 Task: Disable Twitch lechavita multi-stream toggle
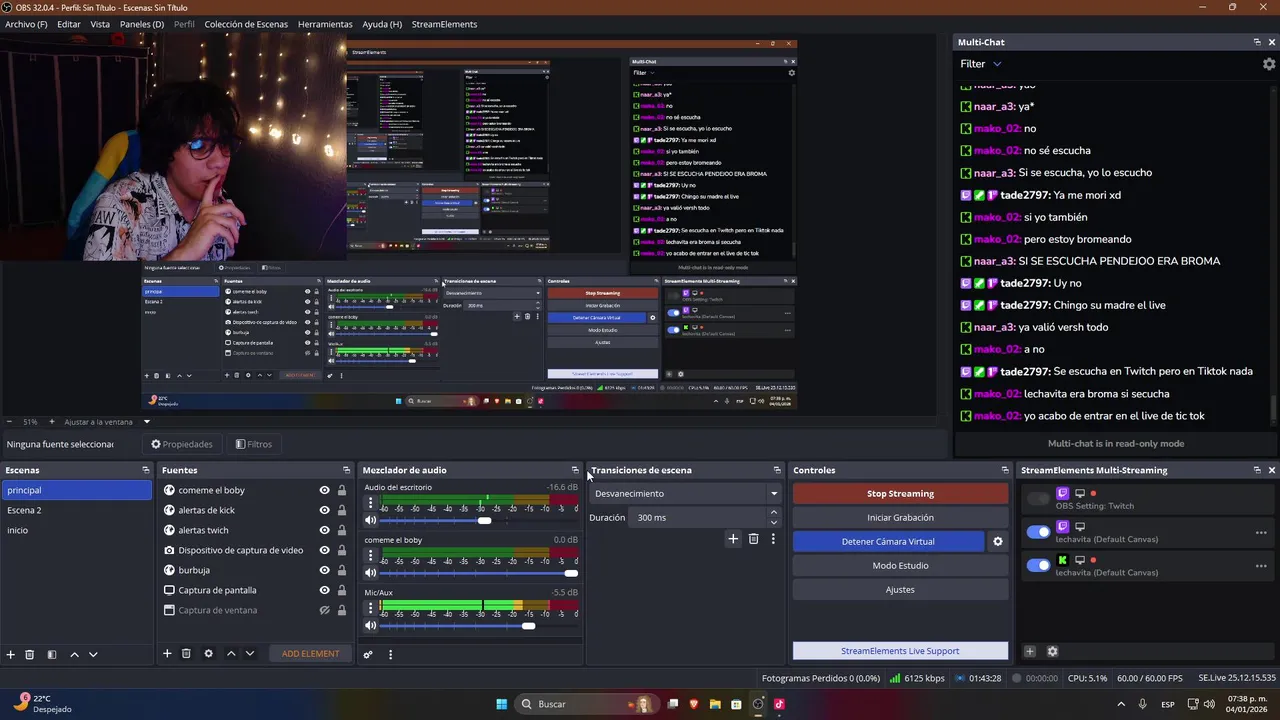[x=1039, y=532]
